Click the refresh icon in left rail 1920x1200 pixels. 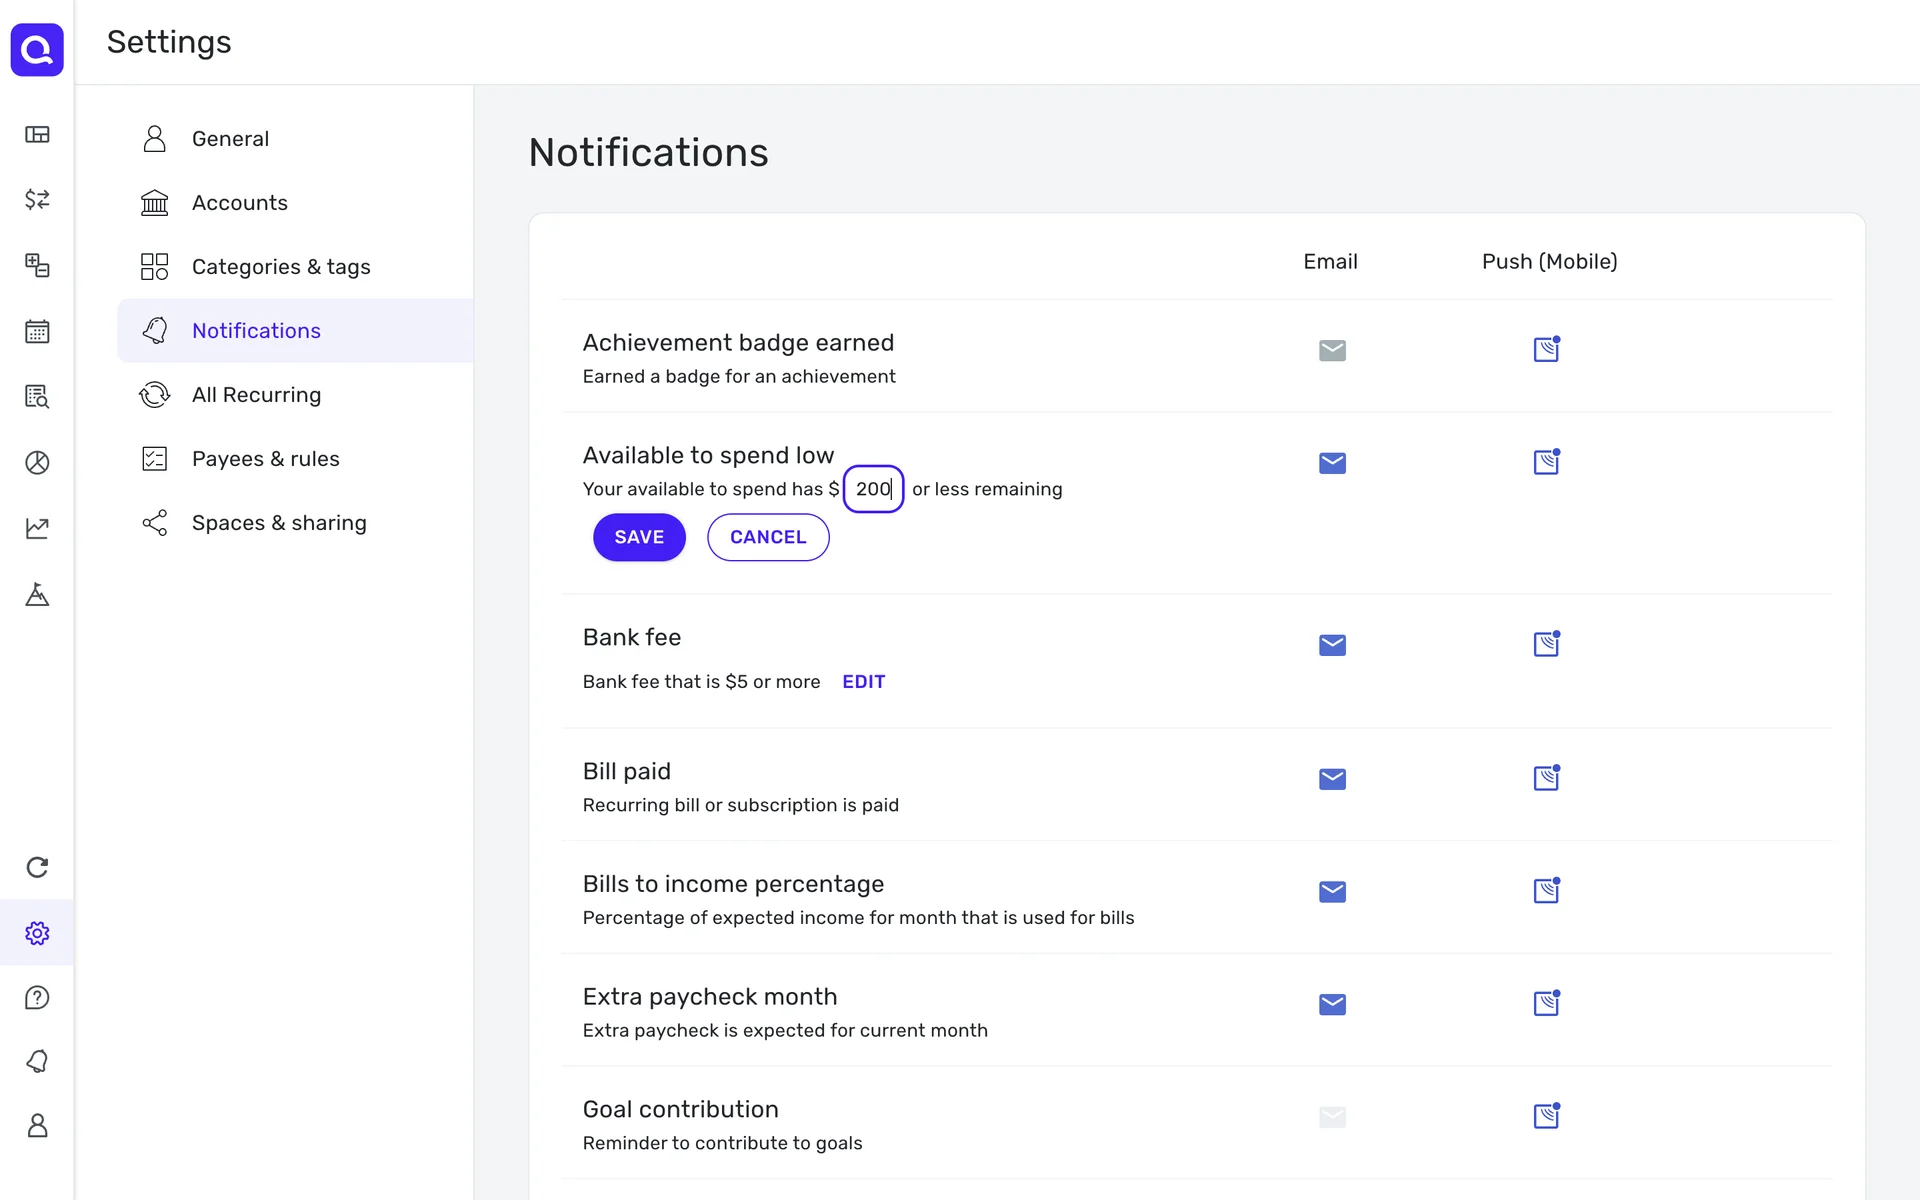click(x=37, y=867)
